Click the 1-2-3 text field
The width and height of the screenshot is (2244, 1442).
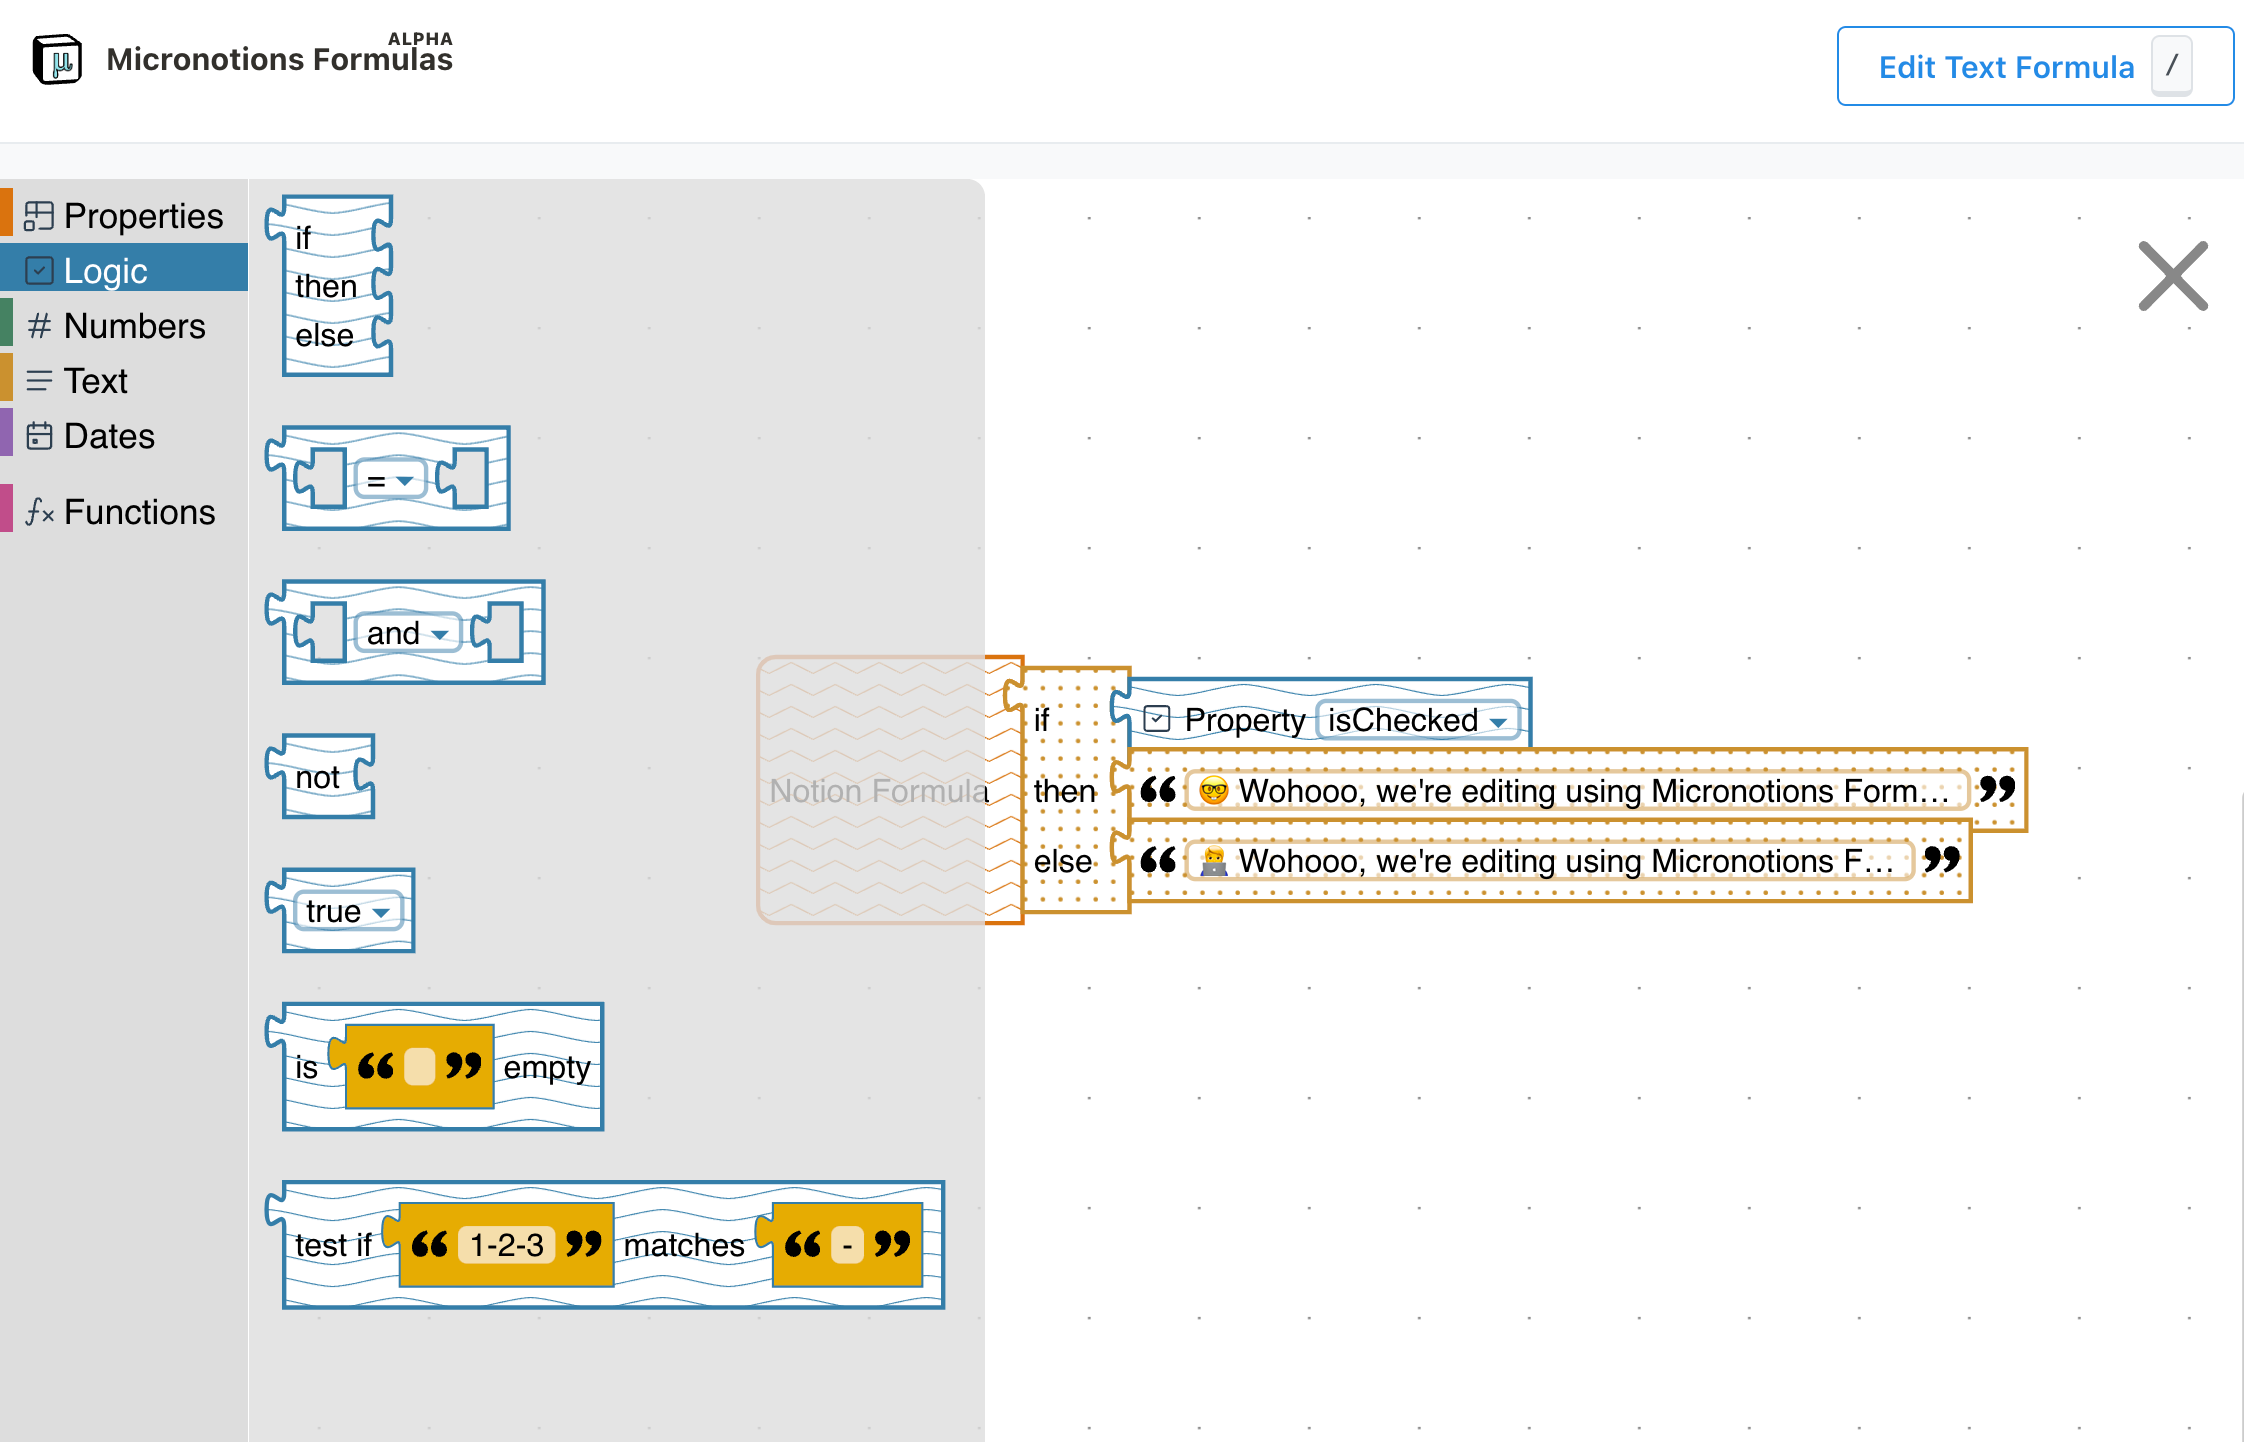(507, 1245)
